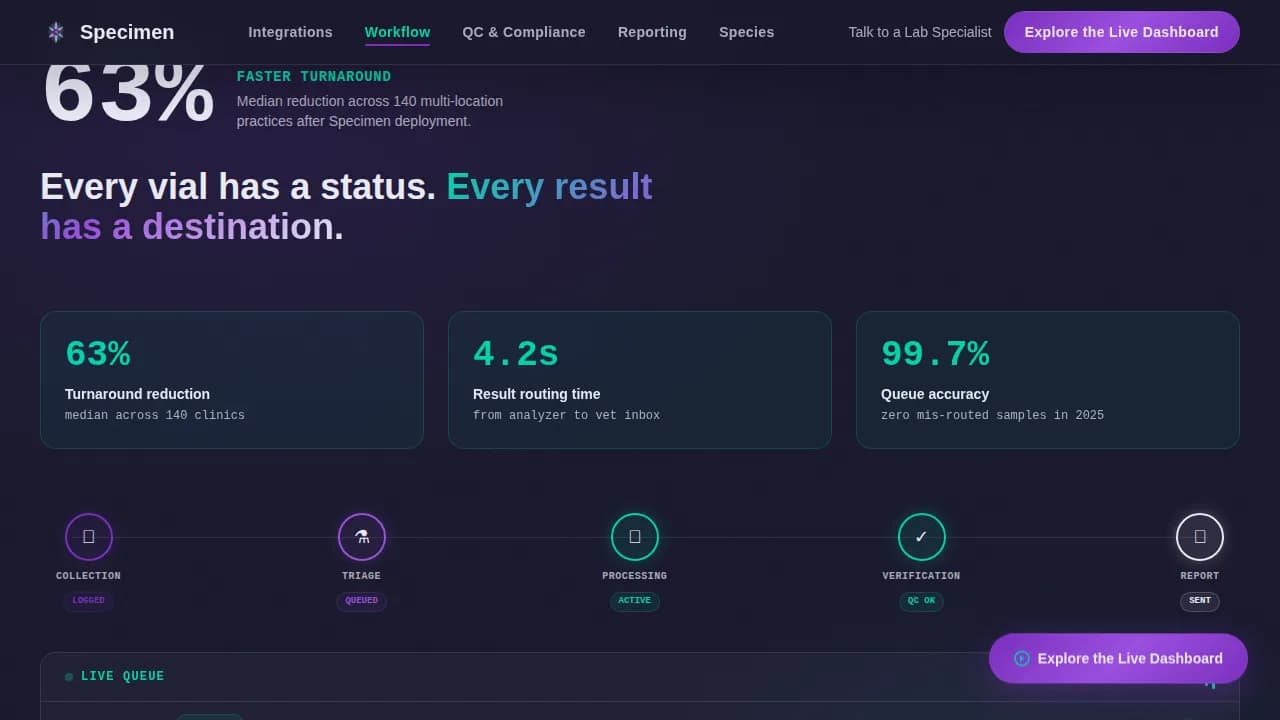The image size is (1280, 720).
Task: Click the floating Explore the Live Dashboard button
Action: pos(1119,658)
